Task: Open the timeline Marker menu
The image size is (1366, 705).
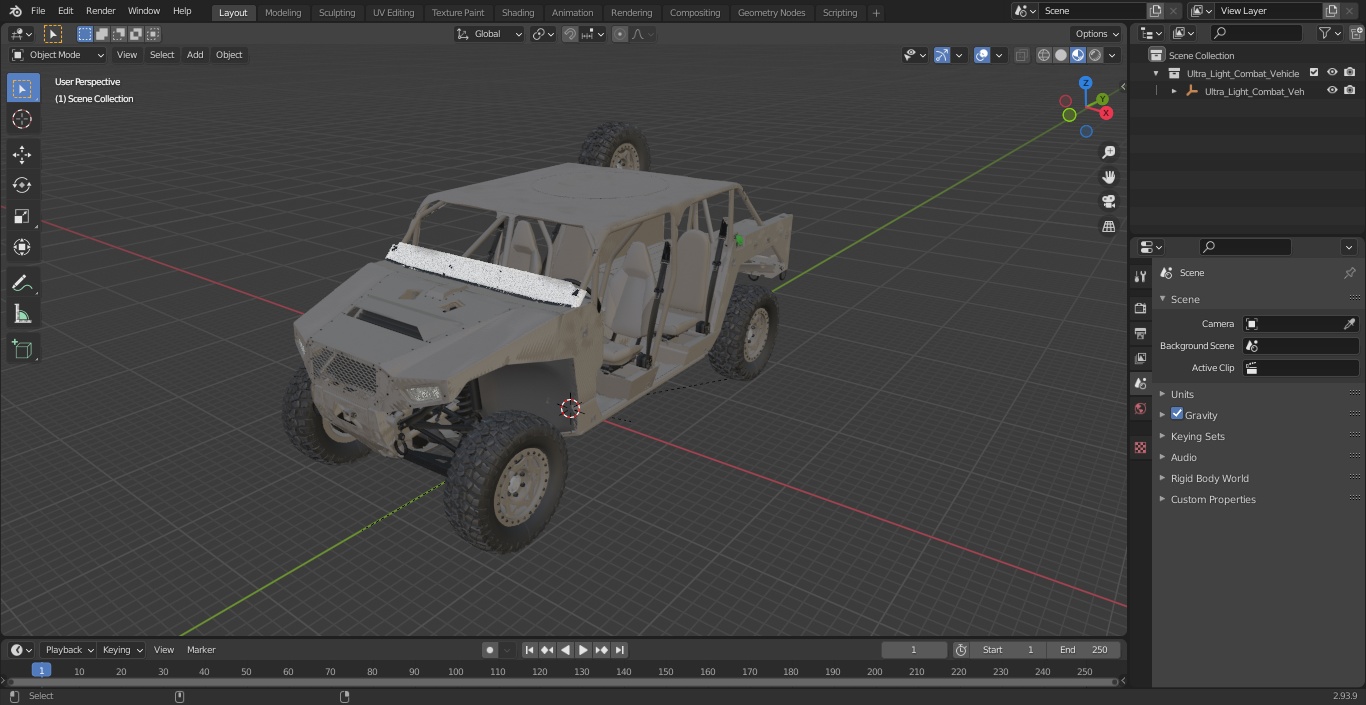Action: [x=201, y=650]
